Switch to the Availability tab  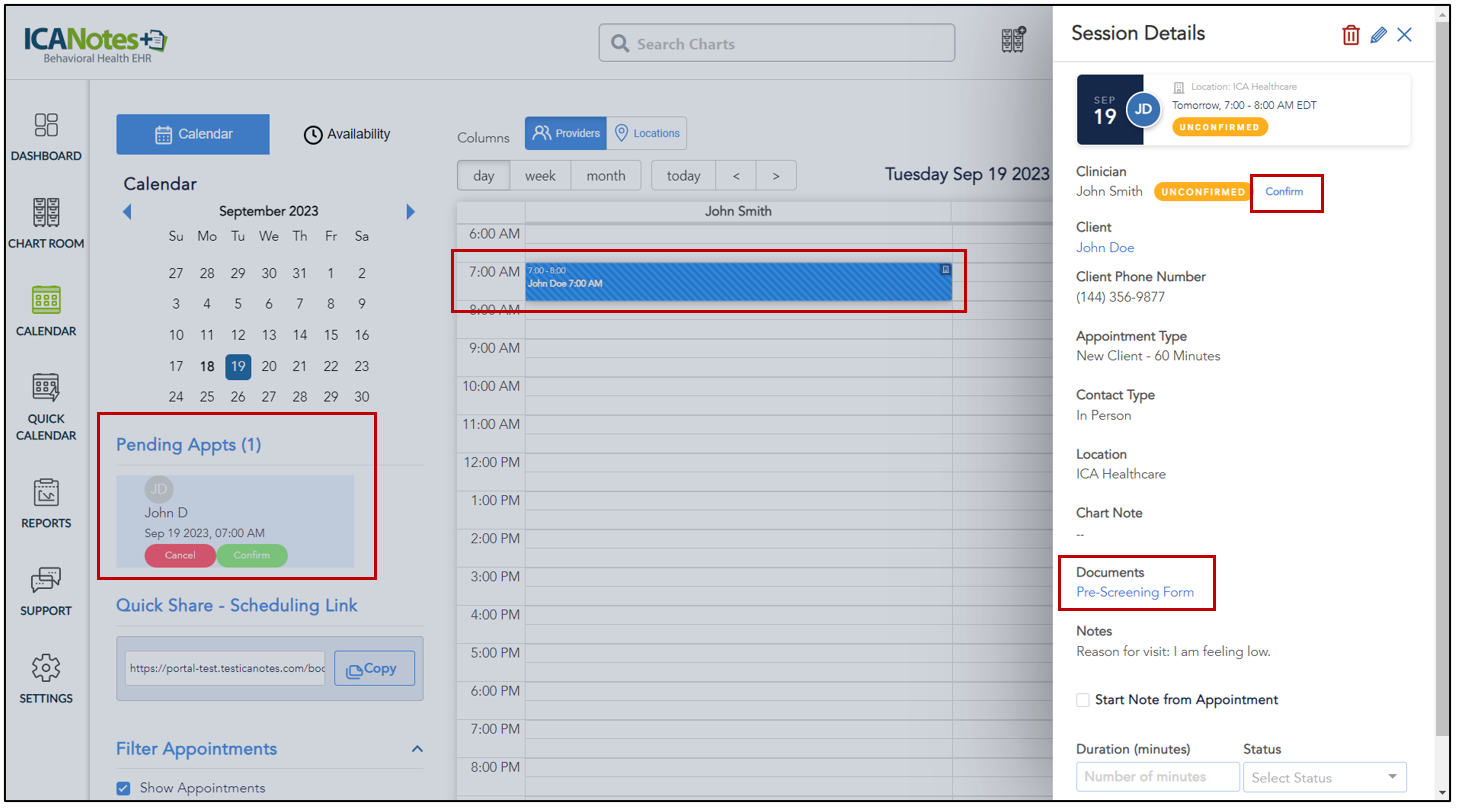point(347,134)
